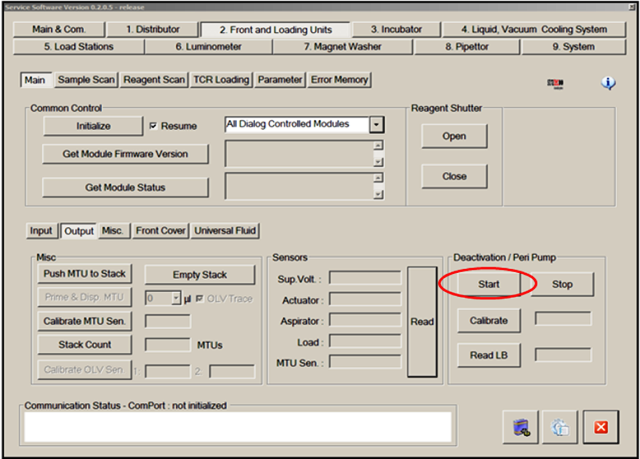640x459 pixels.
Task: Click the Stack Count MTUs field
Action: tap(167, 345)
